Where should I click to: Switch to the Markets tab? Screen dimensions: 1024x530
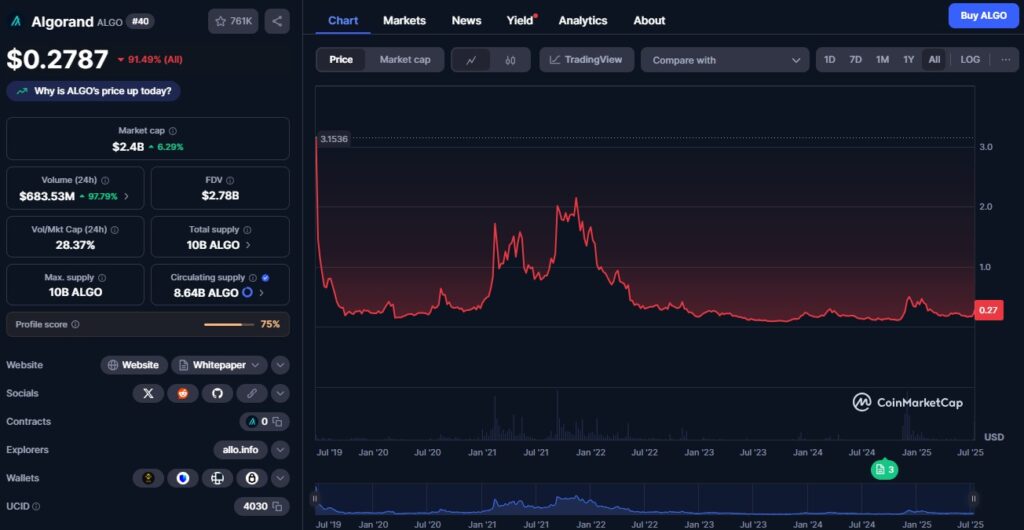pos(404,20)
